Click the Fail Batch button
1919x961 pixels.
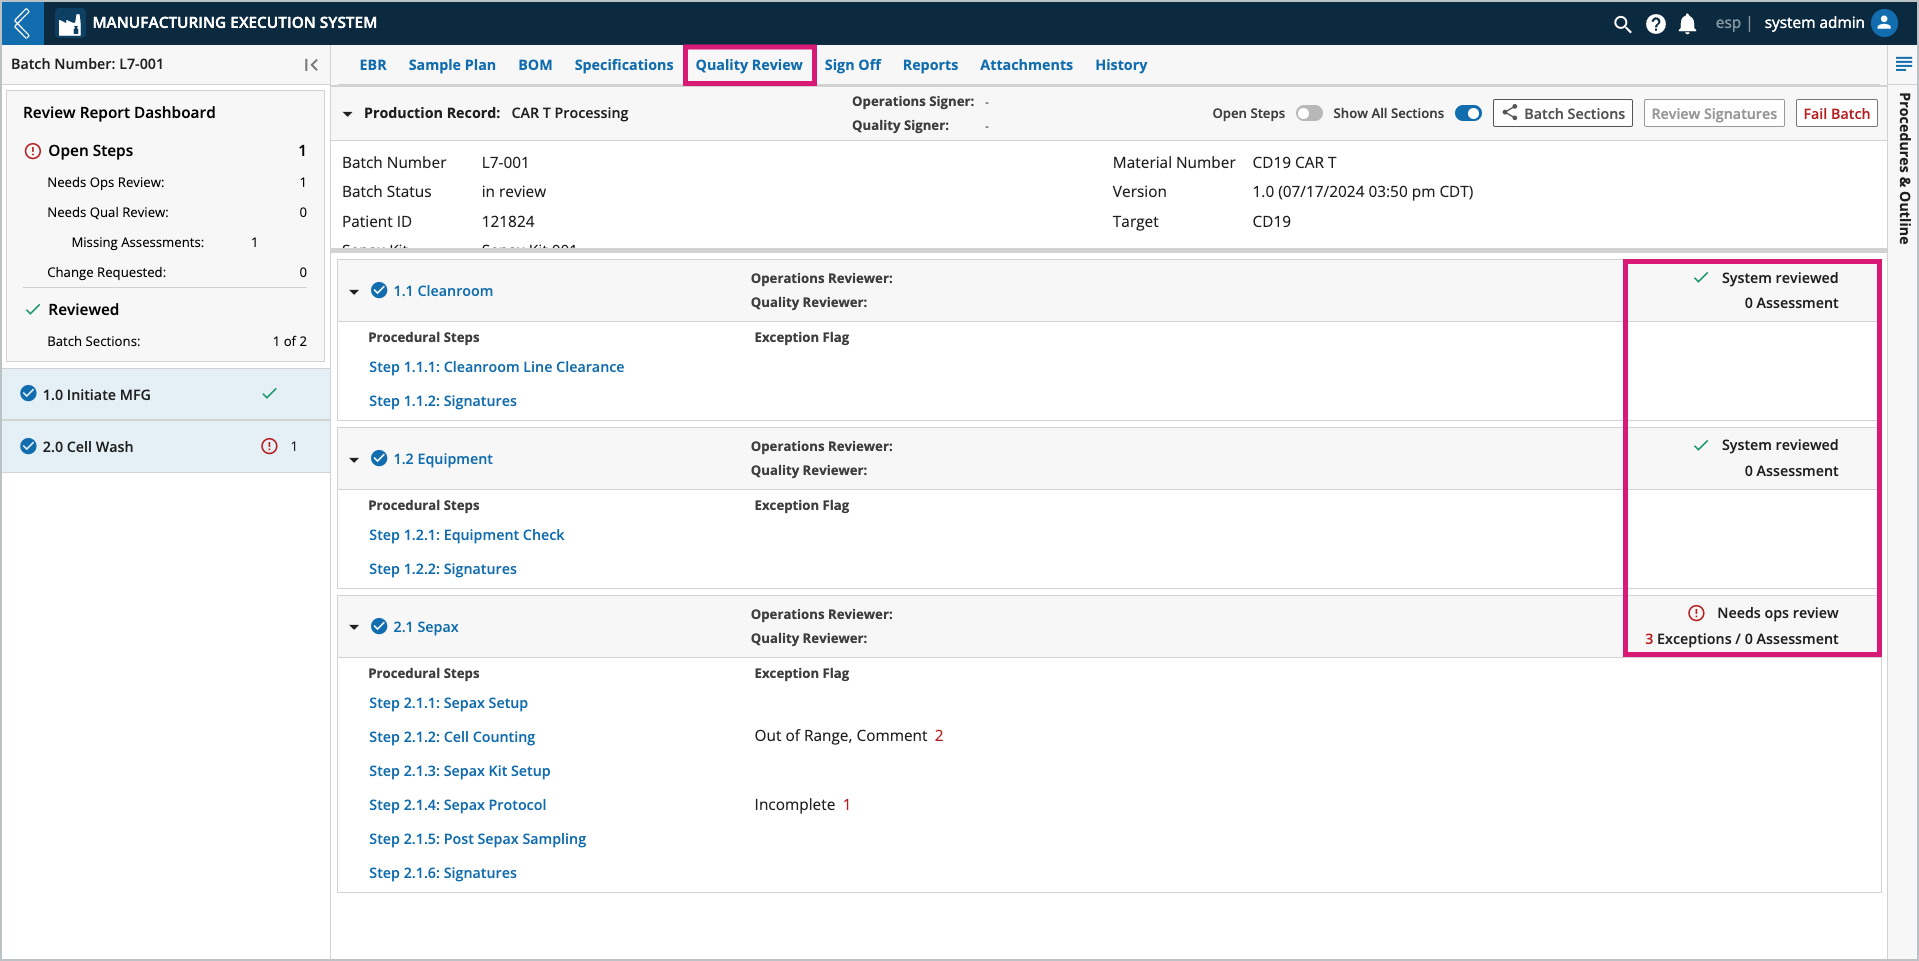1837,113
